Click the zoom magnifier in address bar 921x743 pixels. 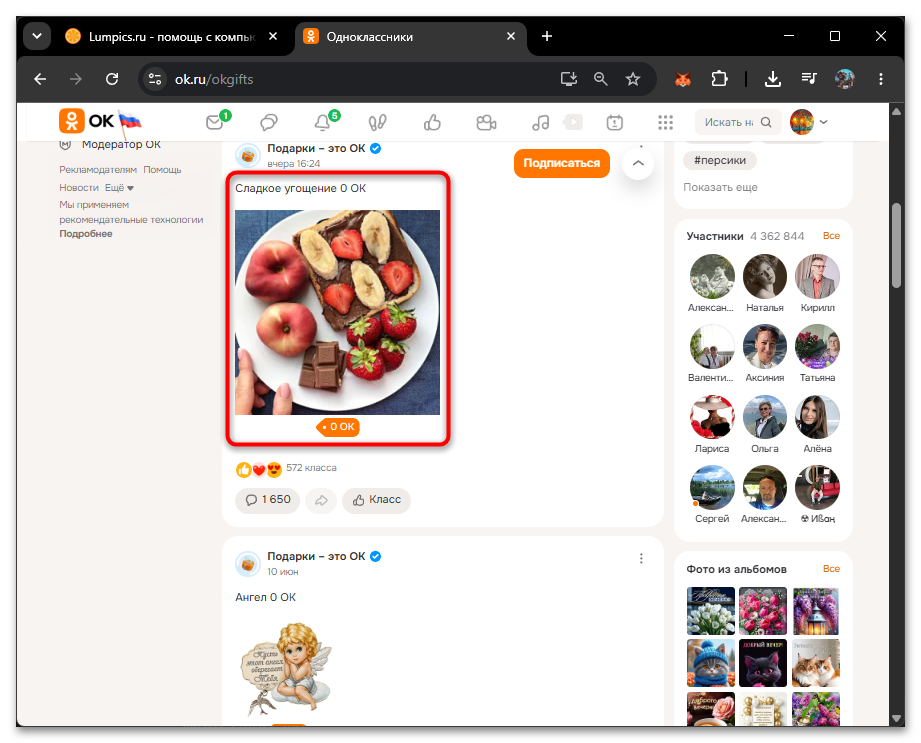[x=600, y=79]
